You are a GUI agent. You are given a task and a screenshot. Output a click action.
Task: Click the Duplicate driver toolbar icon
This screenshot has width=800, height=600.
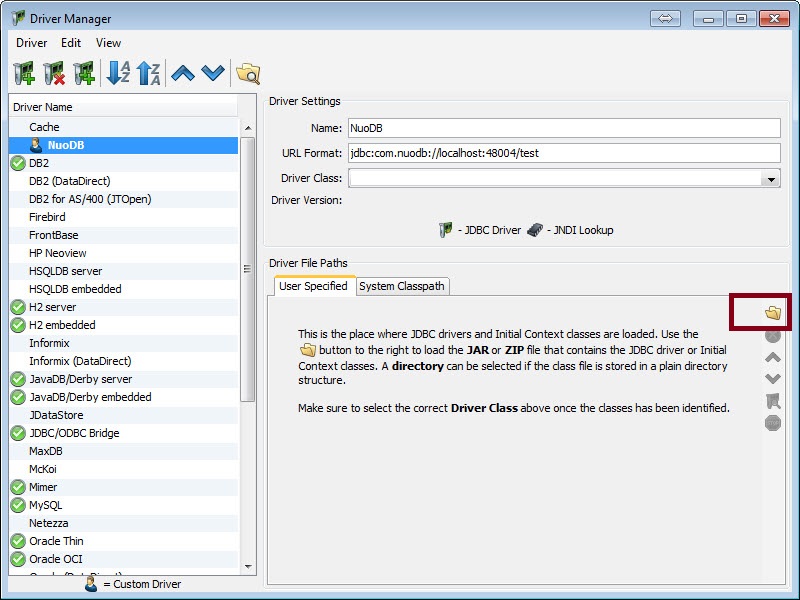click(x=84, y=73)
